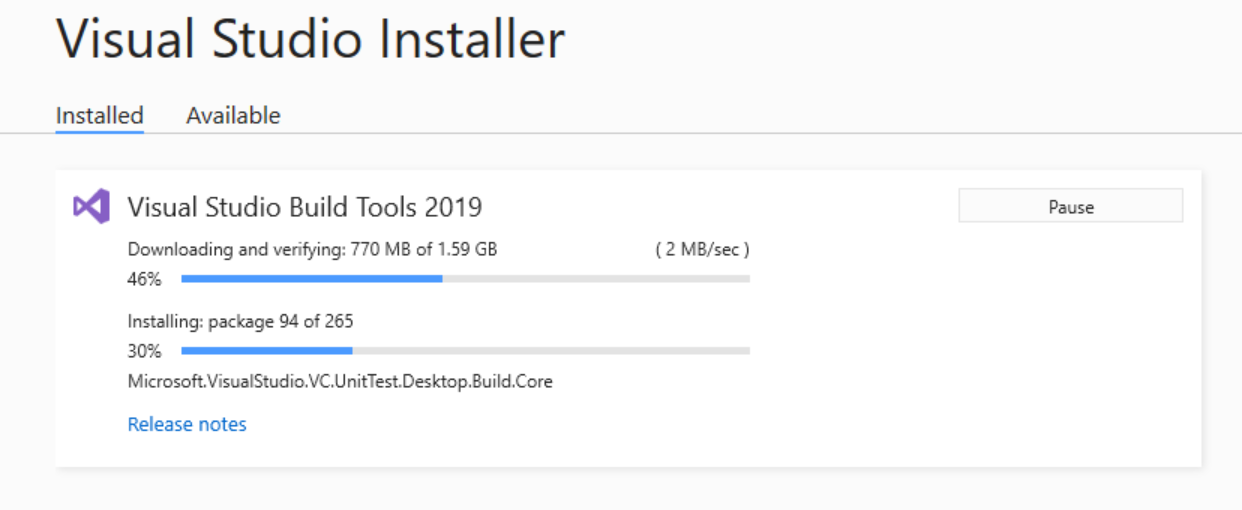
Task: Click the 46% download percentage label
Action: (144, 279)
